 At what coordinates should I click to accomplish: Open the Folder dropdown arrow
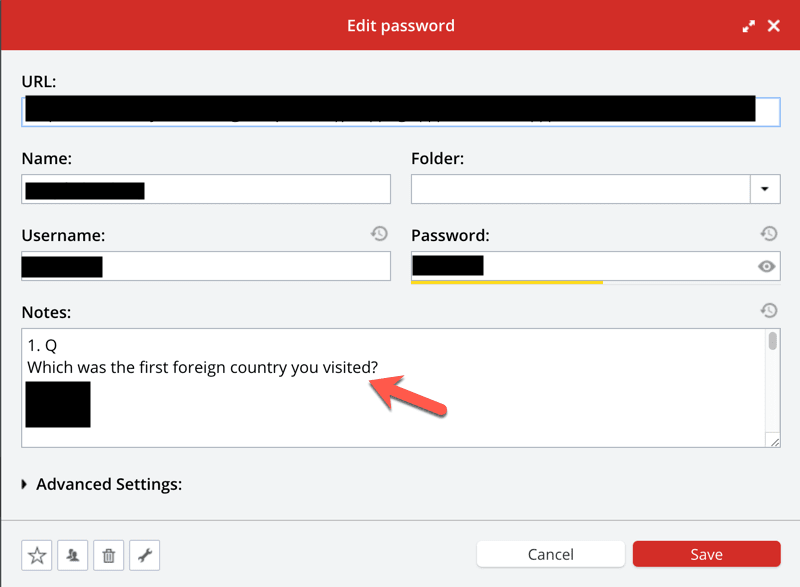click(765, 188)
